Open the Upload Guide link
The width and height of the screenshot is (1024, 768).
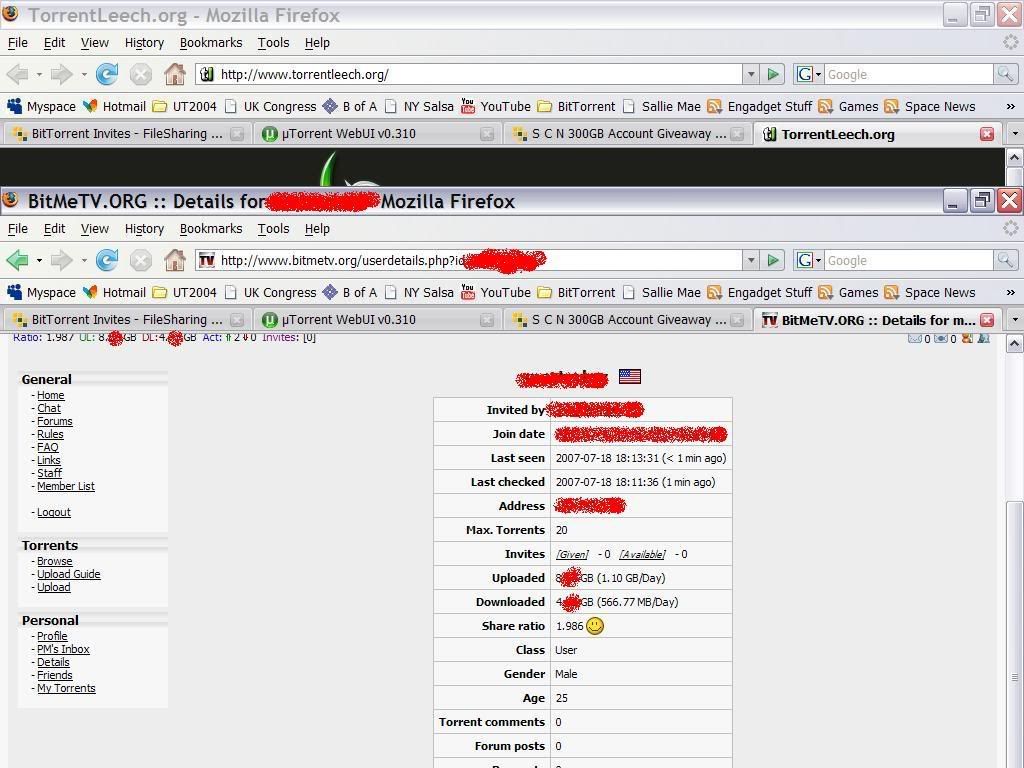coord(69,574)
